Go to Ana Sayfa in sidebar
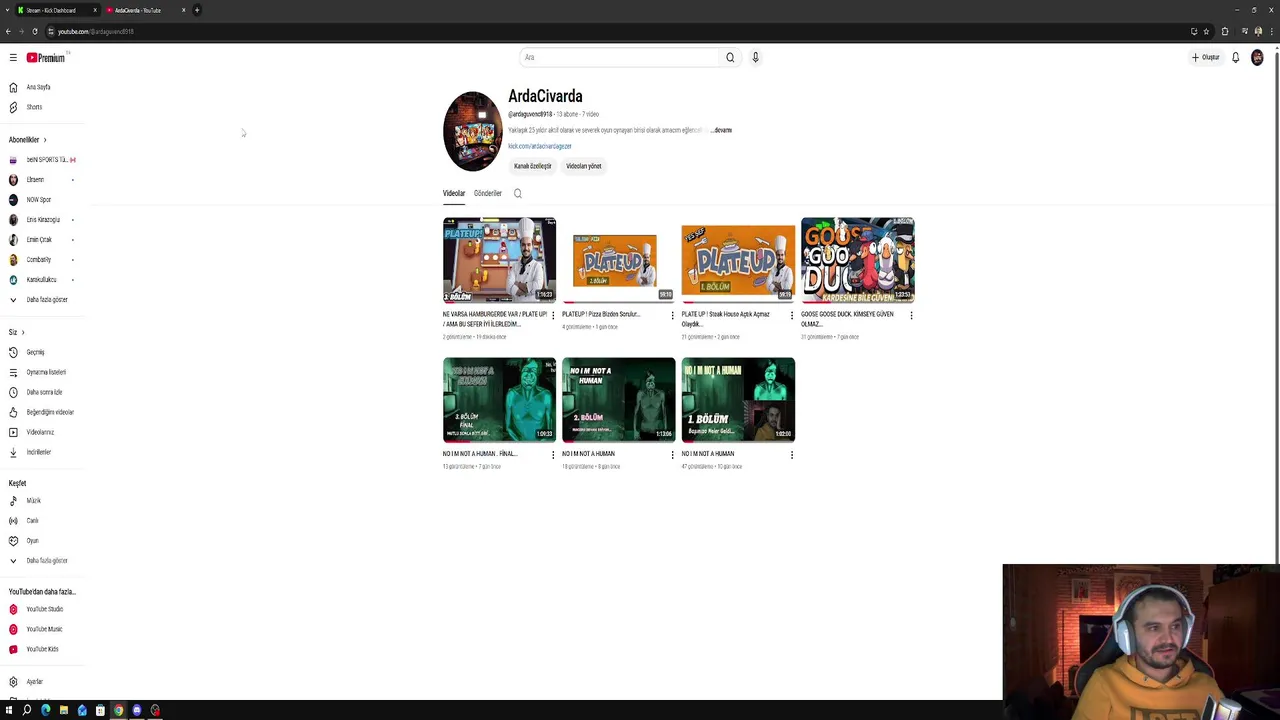The width and height of the screenshot is (1280, 720). (38, 87)
